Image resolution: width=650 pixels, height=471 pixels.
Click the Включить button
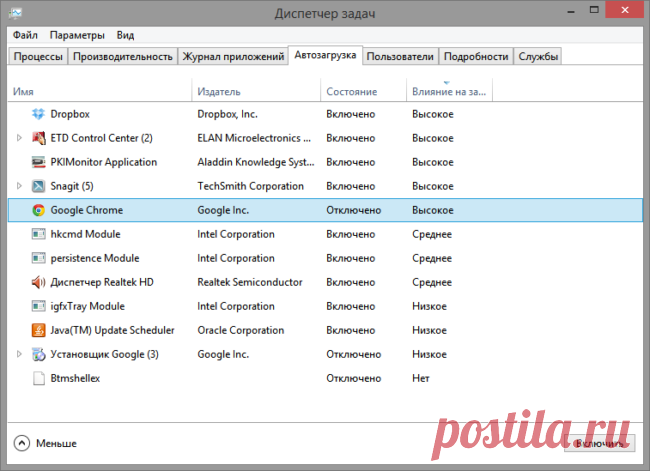(599, 444)
